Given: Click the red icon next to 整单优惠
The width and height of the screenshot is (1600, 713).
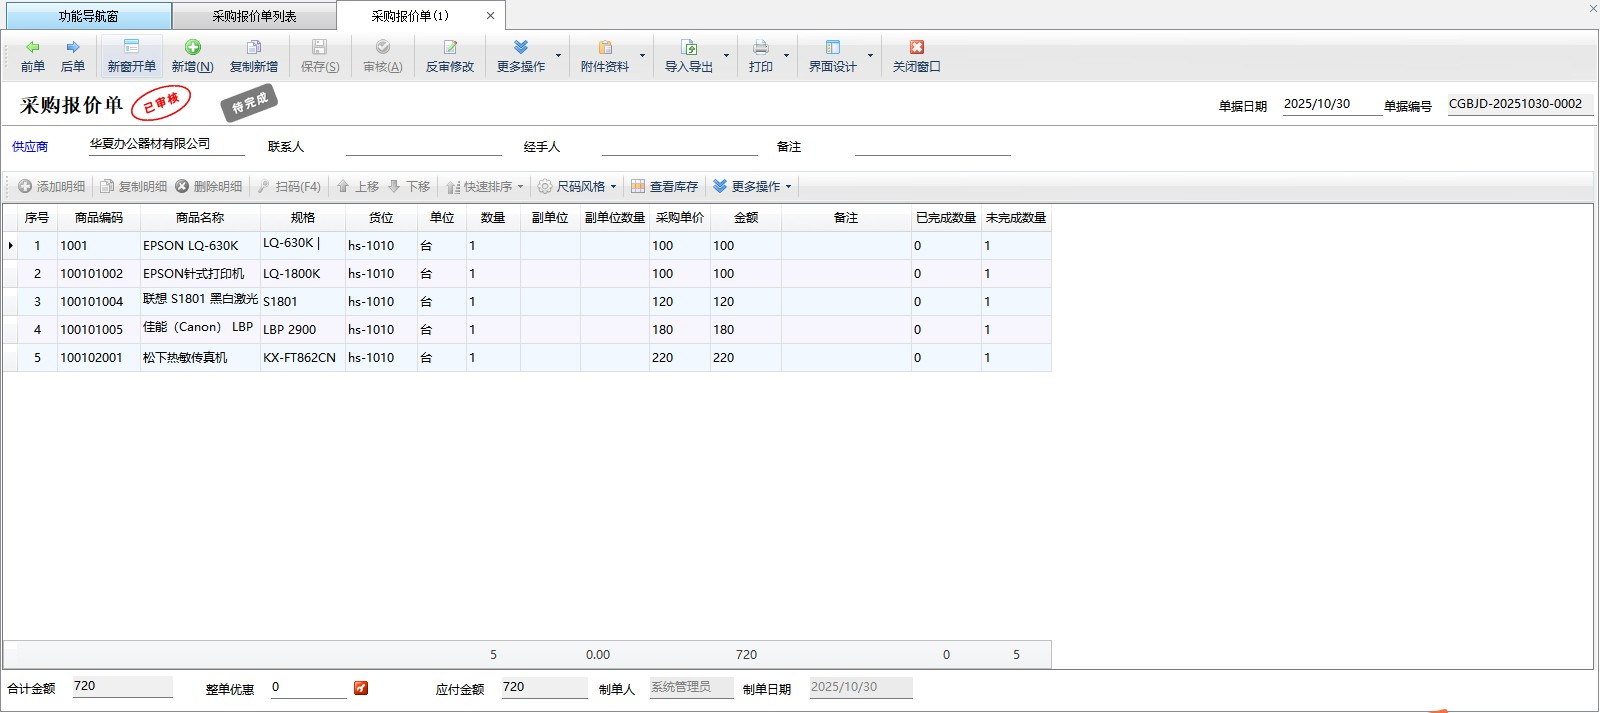Looking at the screenshot, I should point(361,688).
